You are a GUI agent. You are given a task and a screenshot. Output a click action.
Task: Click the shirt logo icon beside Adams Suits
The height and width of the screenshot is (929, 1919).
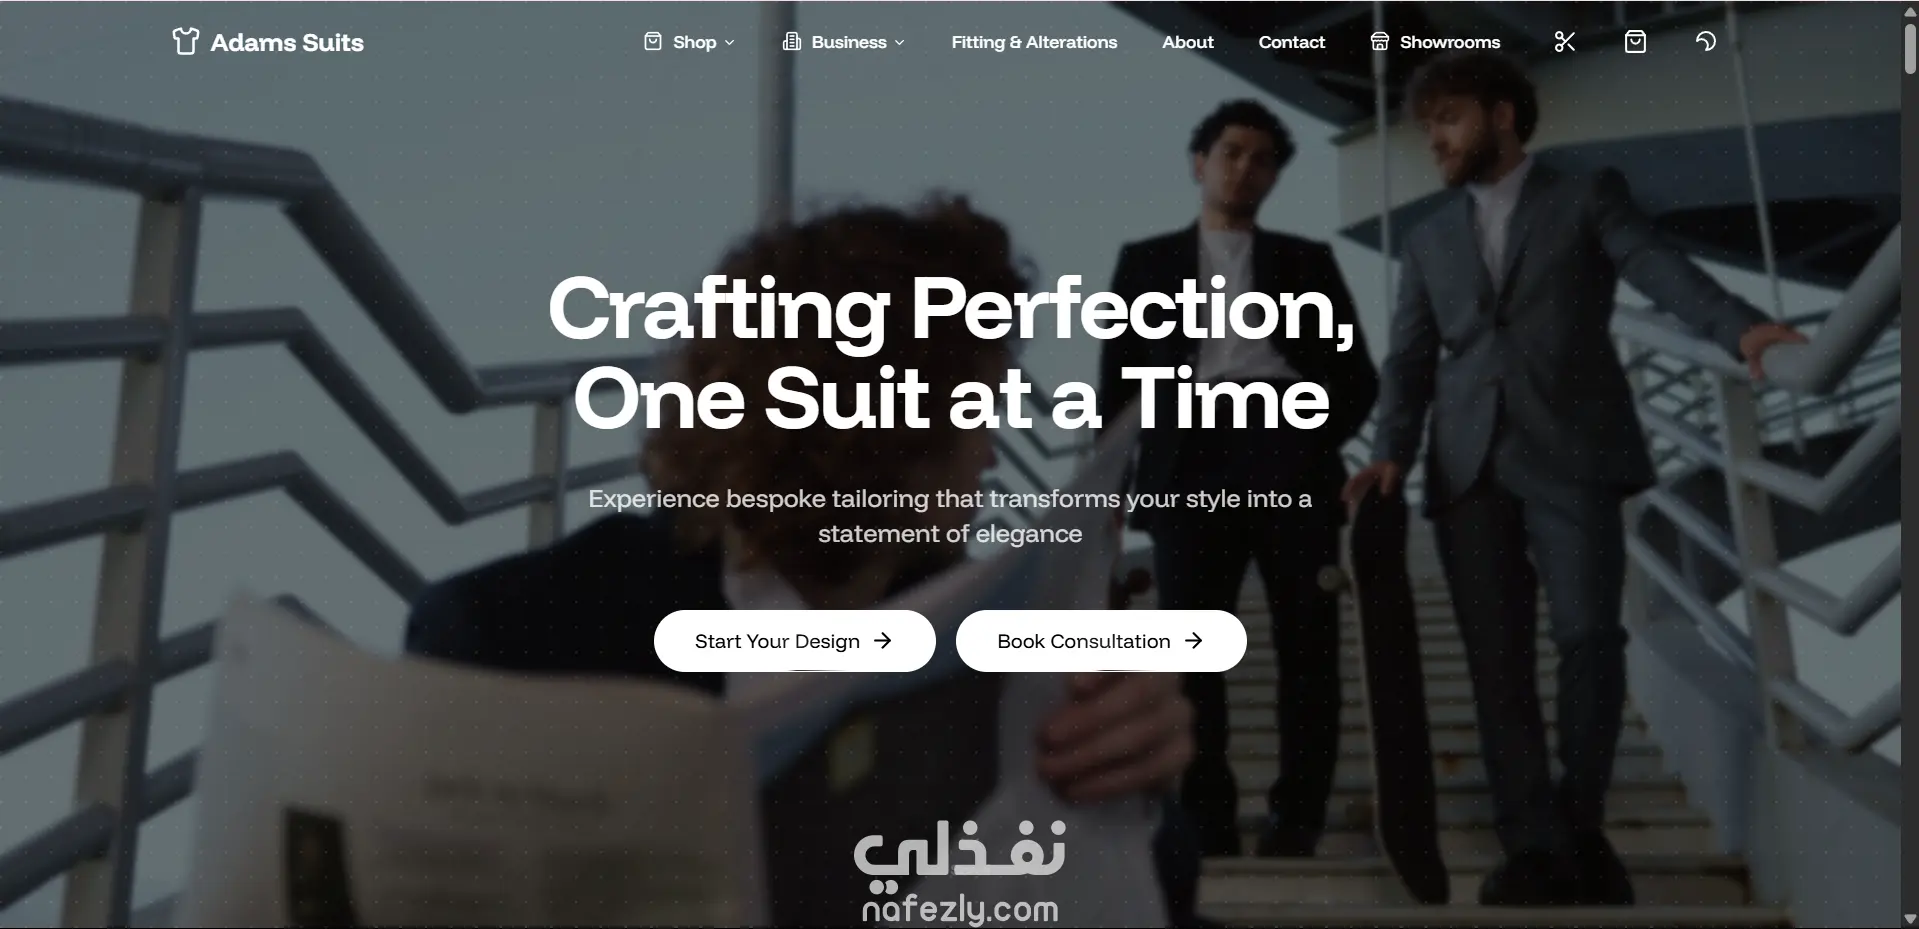click(185, 41)
